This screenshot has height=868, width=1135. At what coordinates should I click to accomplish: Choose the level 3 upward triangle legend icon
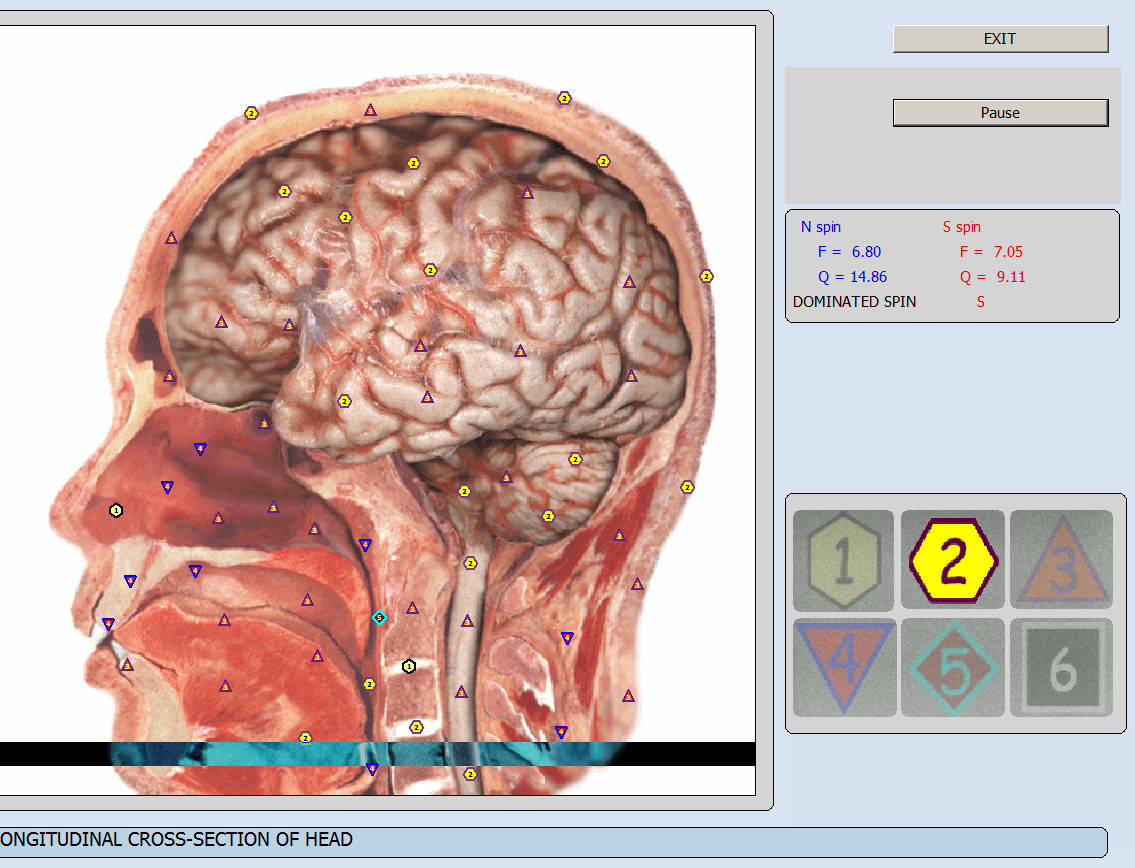[x=1062, y=562]
